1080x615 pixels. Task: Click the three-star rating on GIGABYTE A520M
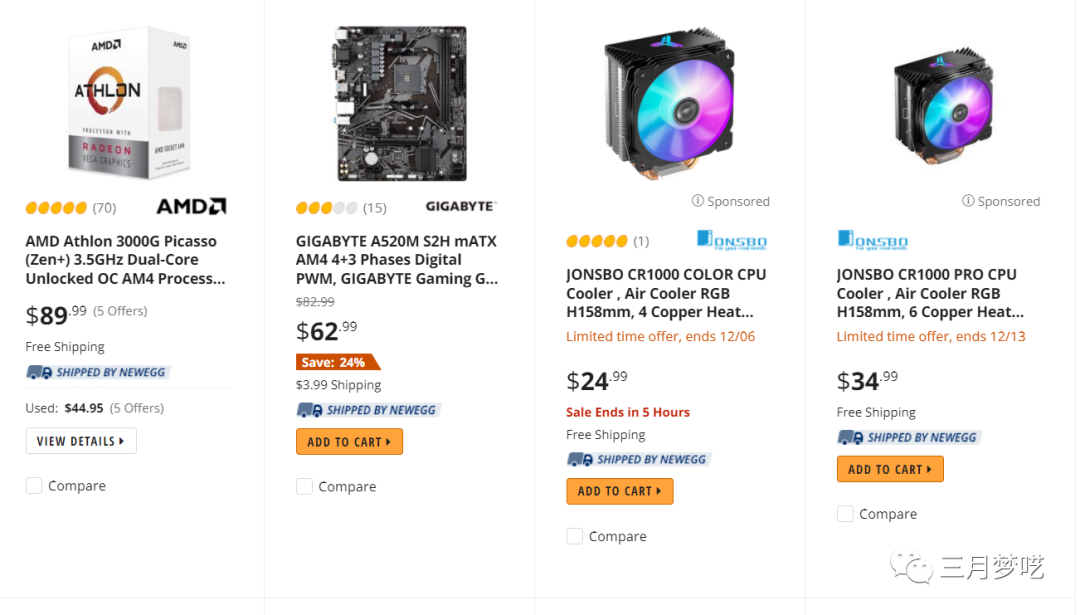pyautogui.click(x=326, y=208)
